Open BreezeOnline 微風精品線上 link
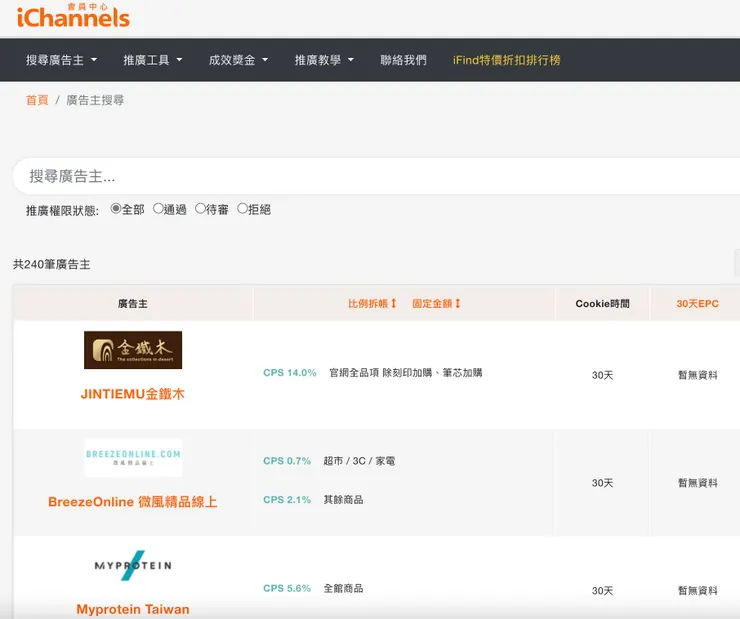Viewport: 740px width, 619px height. [x=133, y=502]
